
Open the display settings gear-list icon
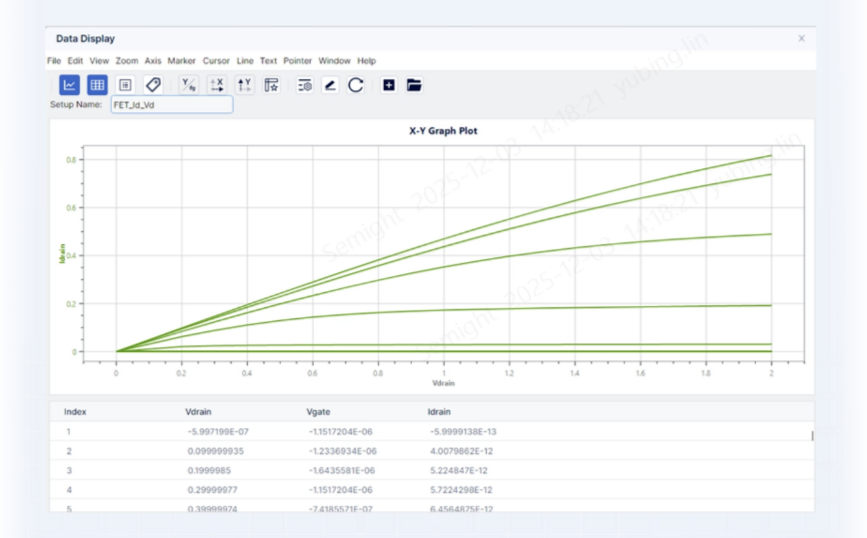pos(305,85)
